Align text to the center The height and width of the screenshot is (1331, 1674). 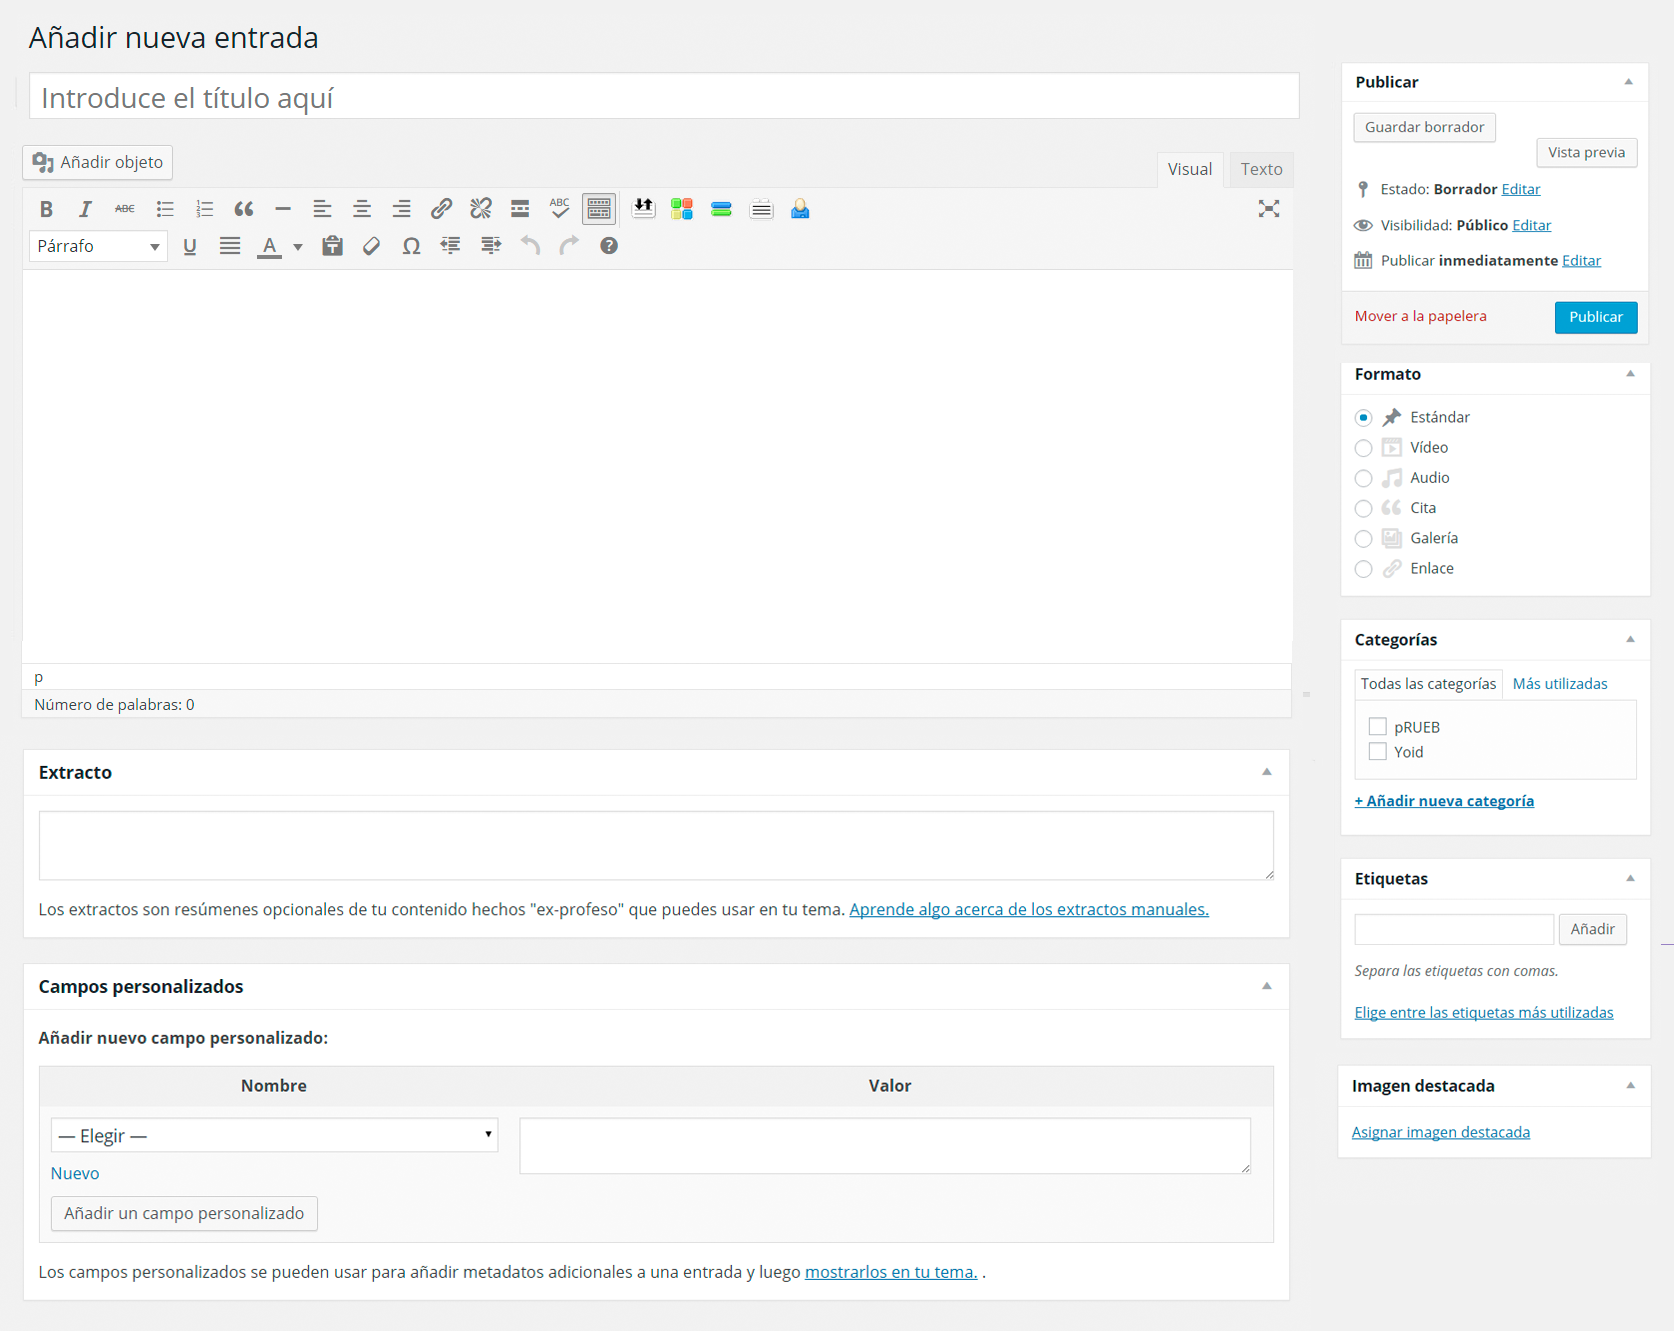(x=362, y=208)
